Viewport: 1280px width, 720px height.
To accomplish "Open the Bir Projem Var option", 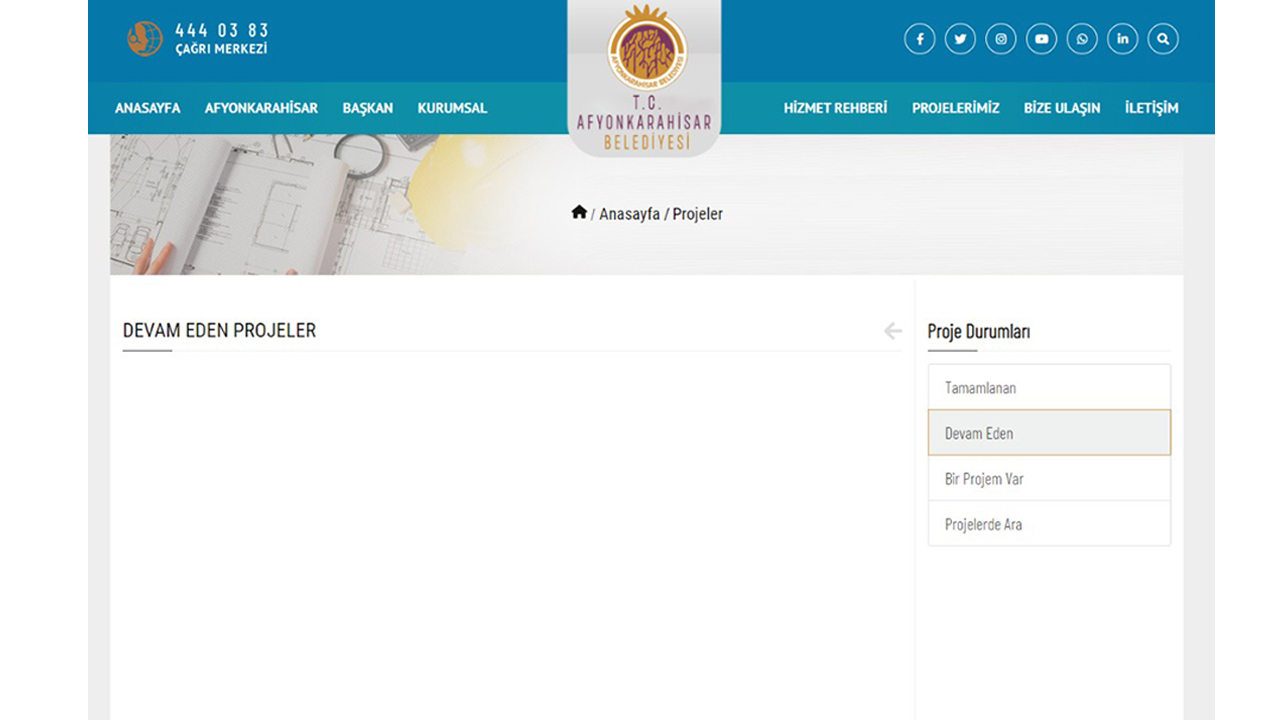I will click(1049, 478).
